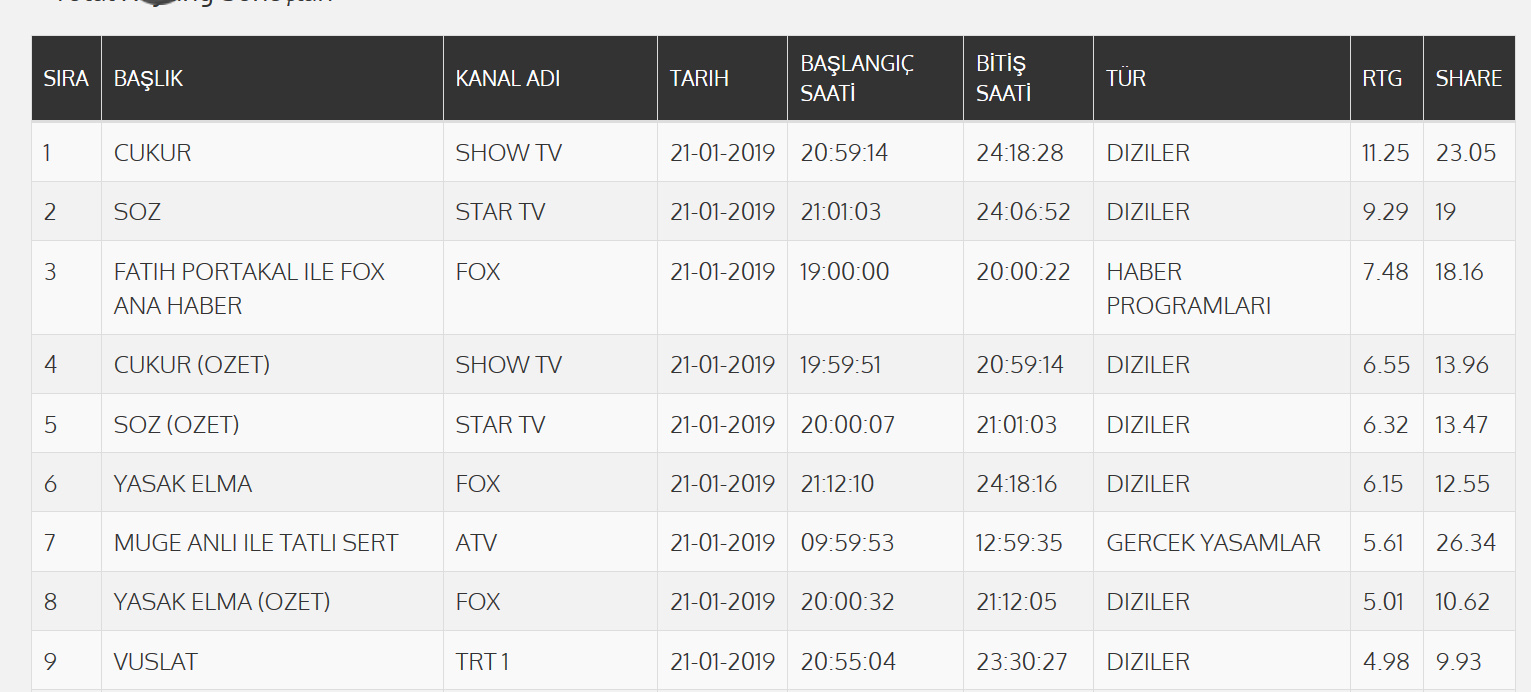This screenshot has width=1531, height=692.
Task: Click the BAŞLIK column header
Action: (149, 78)
